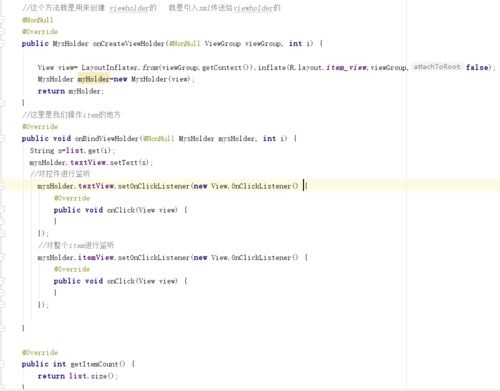Click the myzHolder.textView.setText(s) line
Viewport: 500px width, 391px height.
(91, 163)
